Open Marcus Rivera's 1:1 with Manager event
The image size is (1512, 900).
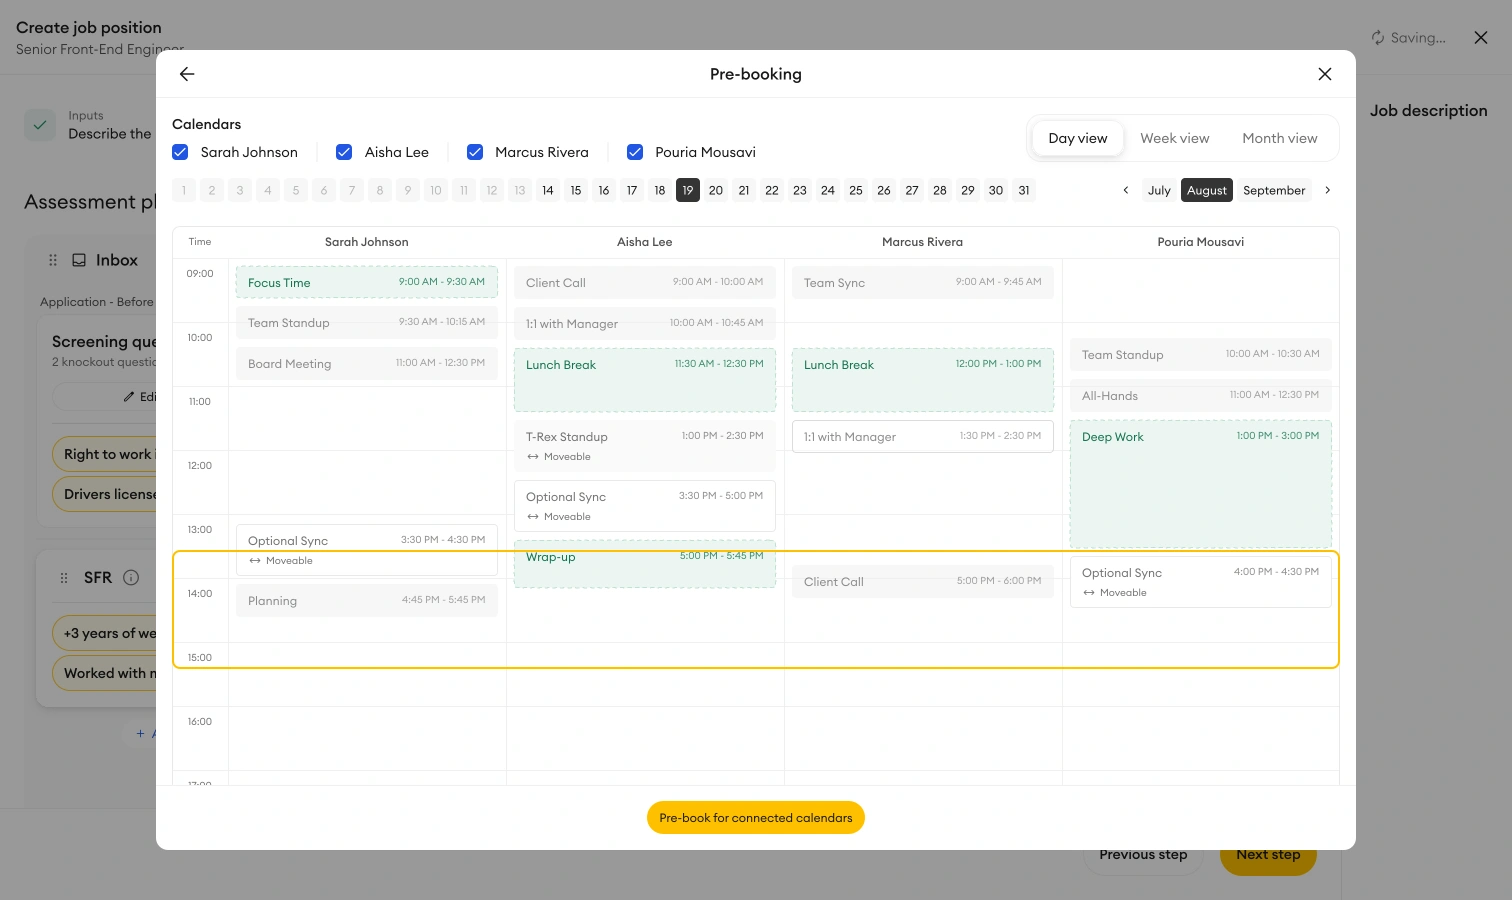pyautogui.click(x=923, y=436)
